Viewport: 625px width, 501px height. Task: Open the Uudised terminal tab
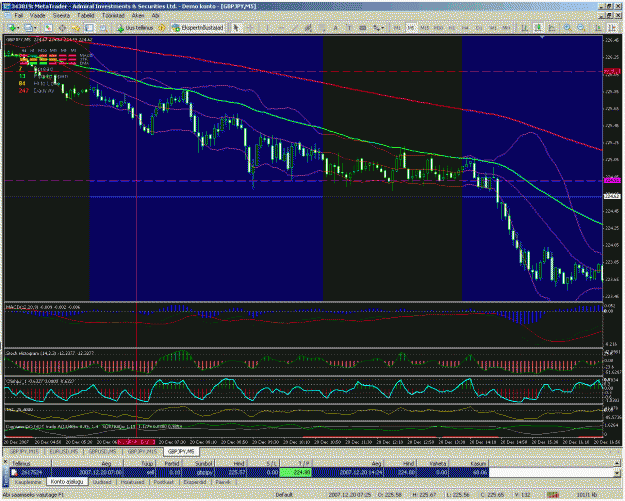pyautogui.click(x=102, y=482)
